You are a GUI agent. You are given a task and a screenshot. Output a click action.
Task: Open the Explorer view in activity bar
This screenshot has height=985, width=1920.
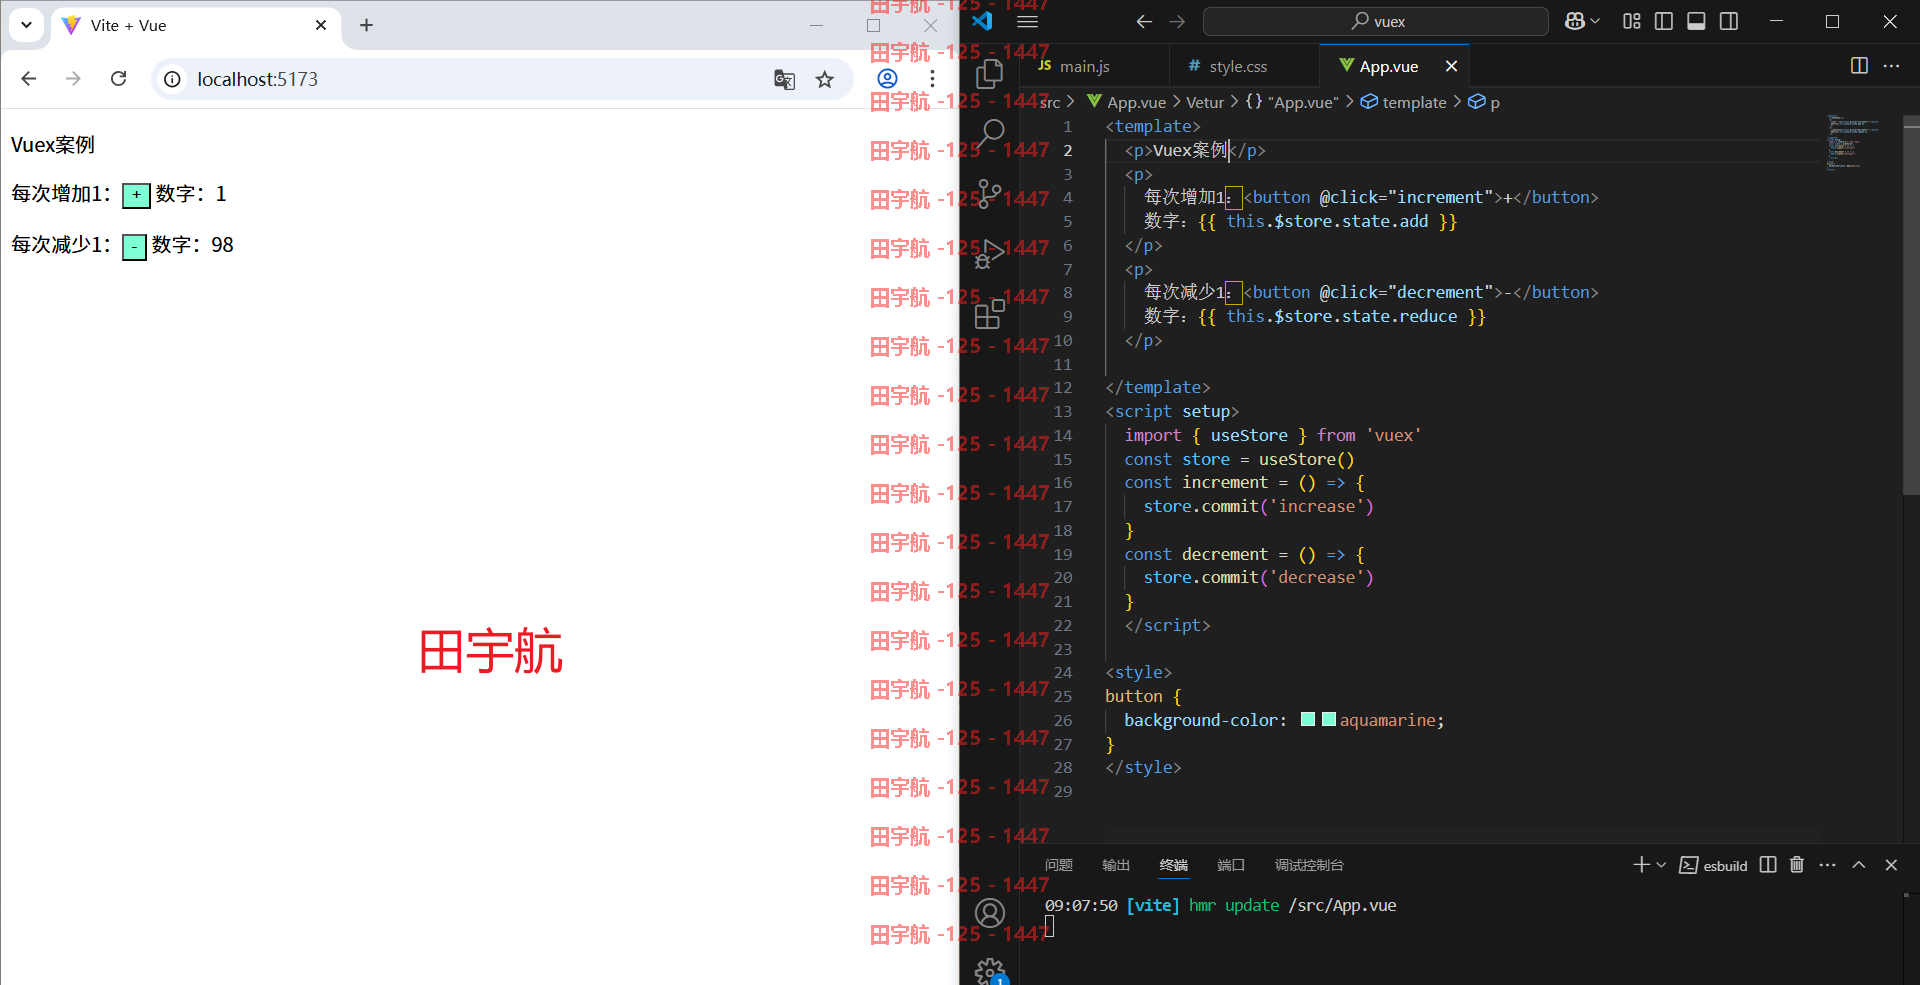pos(989,73)
